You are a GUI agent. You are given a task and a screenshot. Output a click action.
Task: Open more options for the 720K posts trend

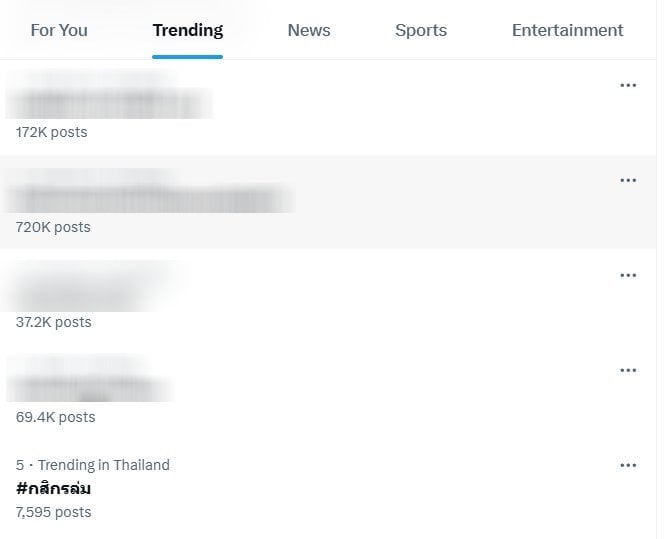click(628, 181)
